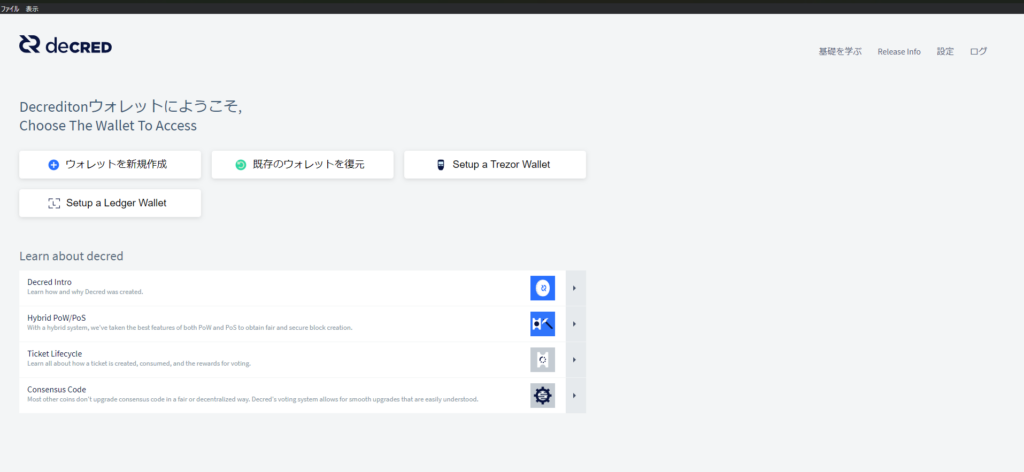The image size is (1024, 472).
Task: Expand the Hybrid PoW/PoS arrow
Action: (575, 324)
